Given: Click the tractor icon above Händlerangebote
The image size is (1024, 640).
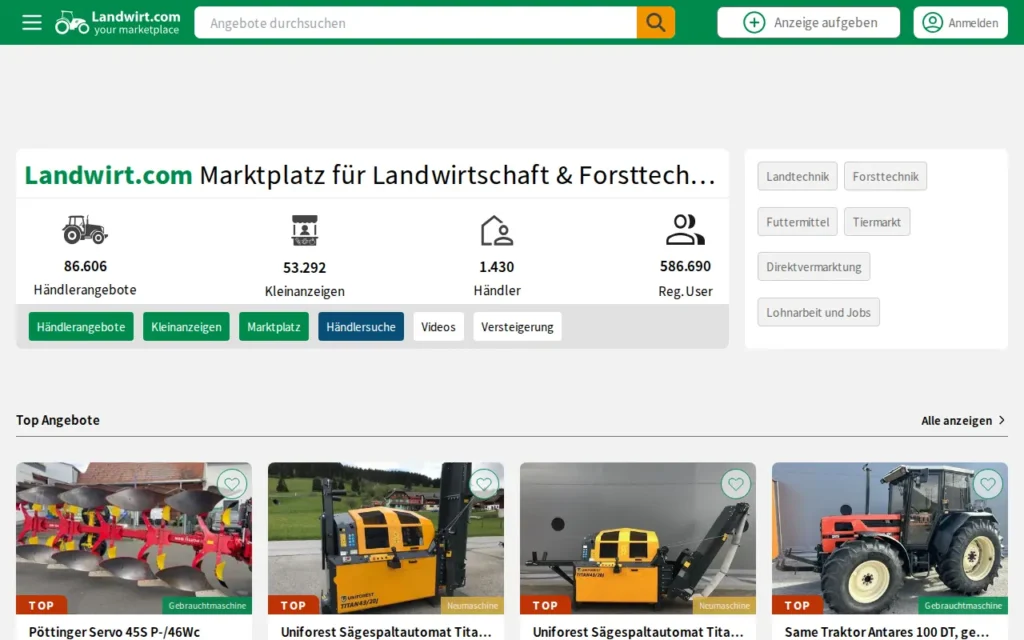Looking at the screenshot, I should [x=85, y=230].
